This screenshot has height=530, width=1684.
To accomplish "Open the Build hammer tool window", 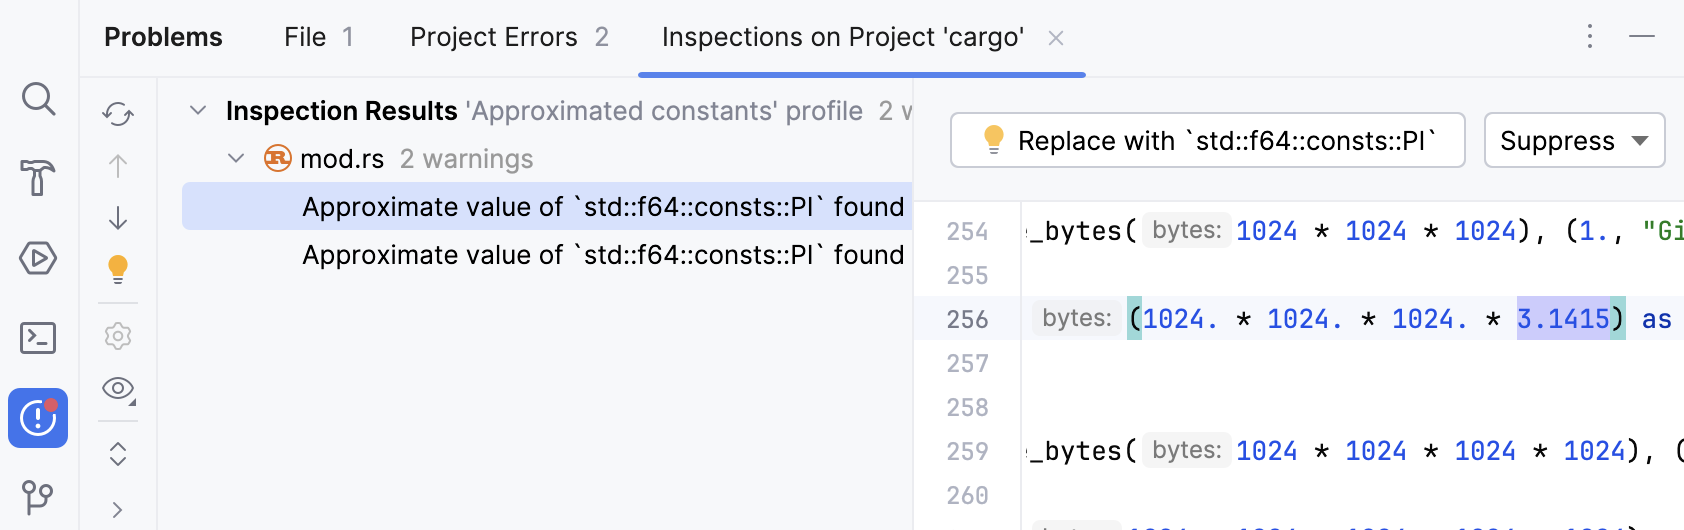I will tap(38, 178).
